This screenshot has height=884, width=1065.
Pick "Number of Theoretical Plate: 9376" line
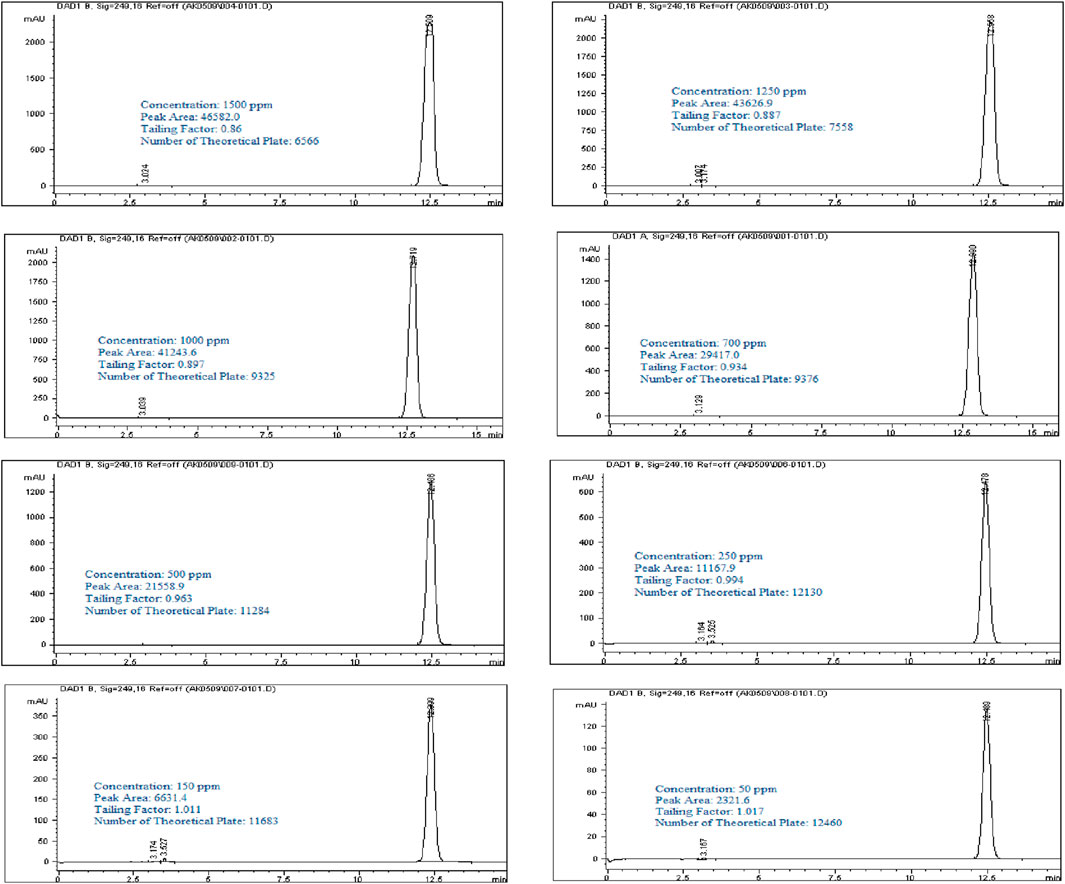point(729,379)
